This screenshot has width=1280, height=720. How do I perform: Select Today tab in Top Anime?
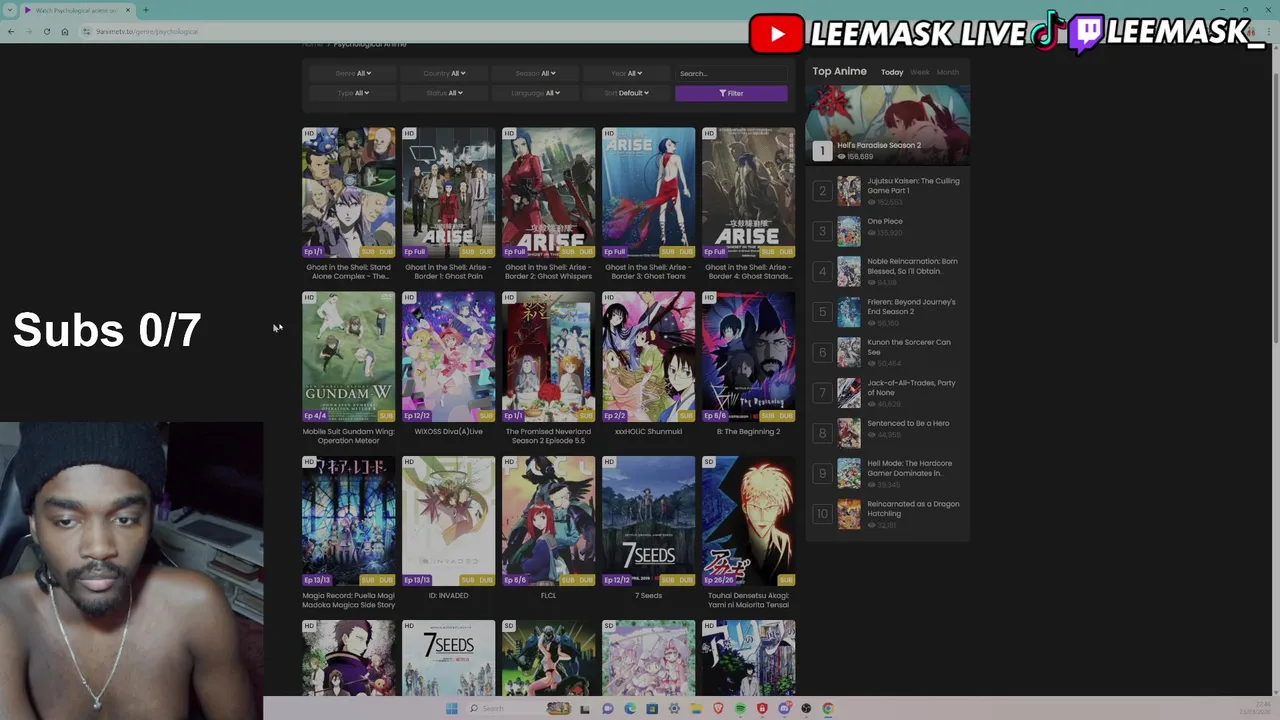pos(892,72)
